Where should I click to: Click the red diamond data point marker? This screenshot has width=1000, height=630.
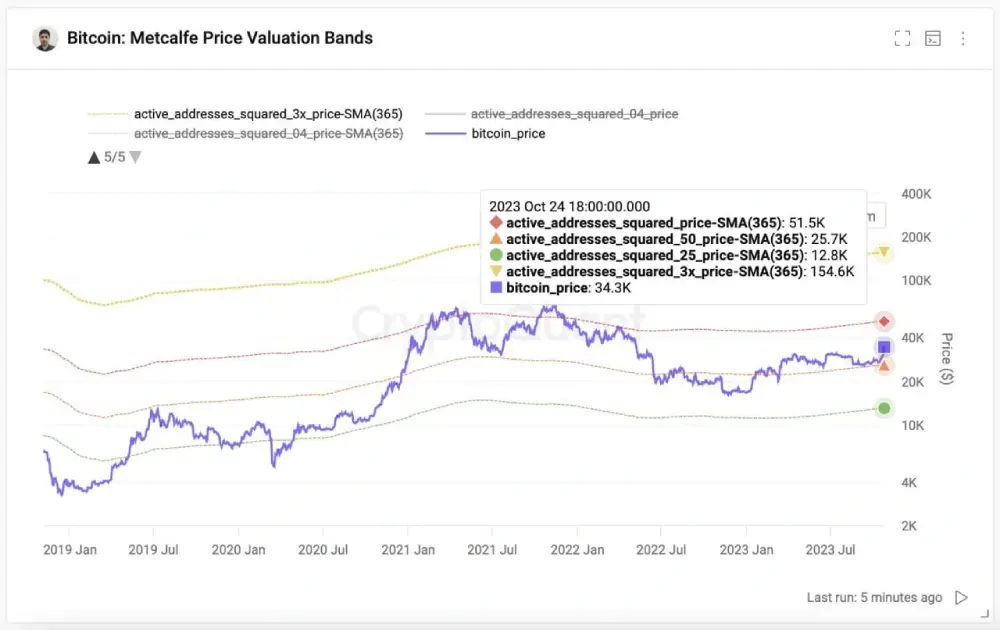click(x=884, y=321)
